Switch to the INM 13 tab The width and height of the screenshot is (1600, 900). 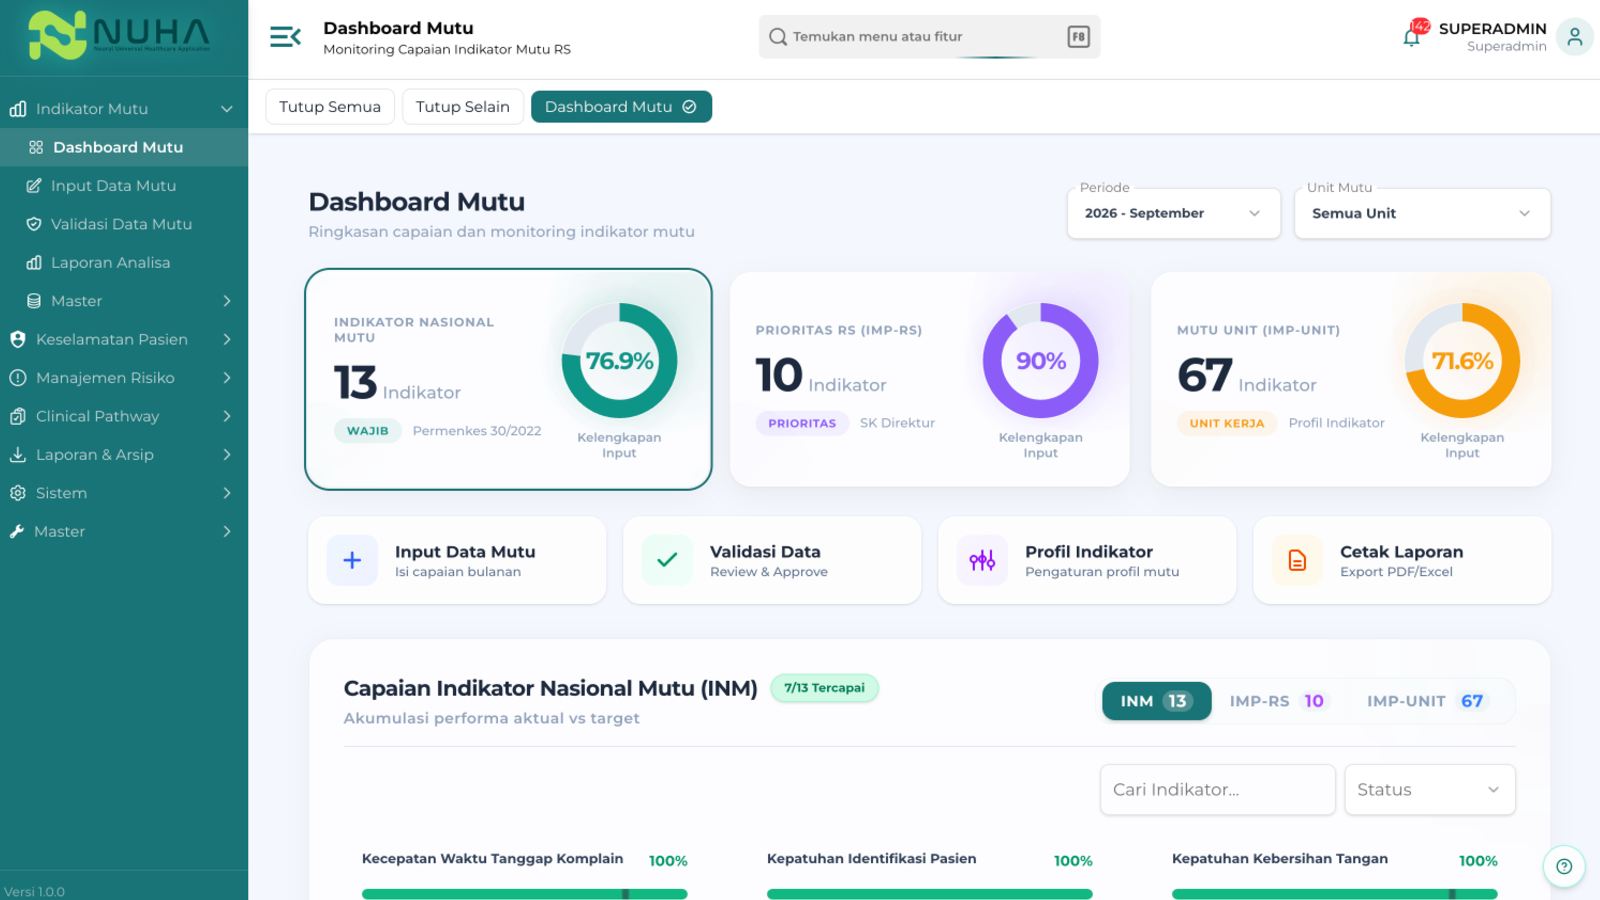click(1156, 701)
